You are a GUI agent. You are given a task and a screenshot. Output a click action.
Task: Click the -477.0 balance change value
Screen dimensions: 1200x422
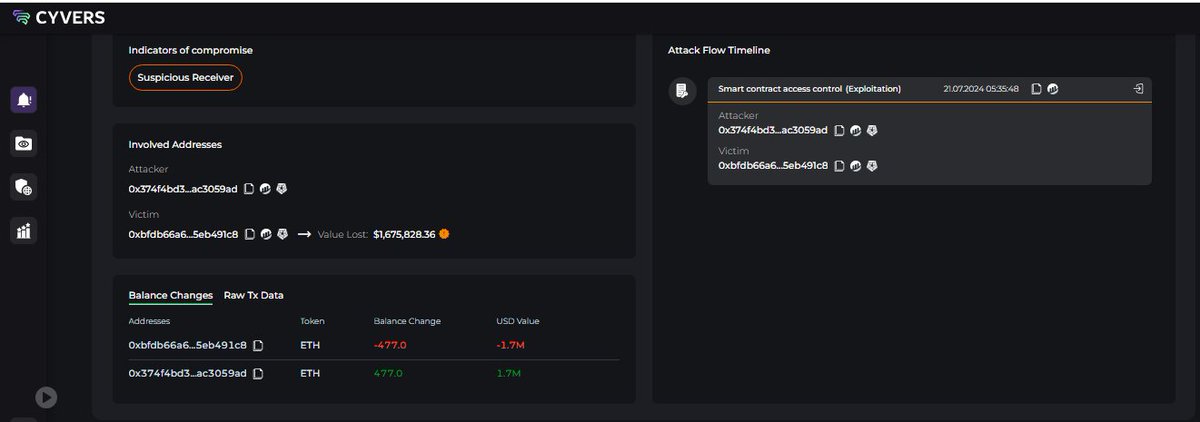390,345
